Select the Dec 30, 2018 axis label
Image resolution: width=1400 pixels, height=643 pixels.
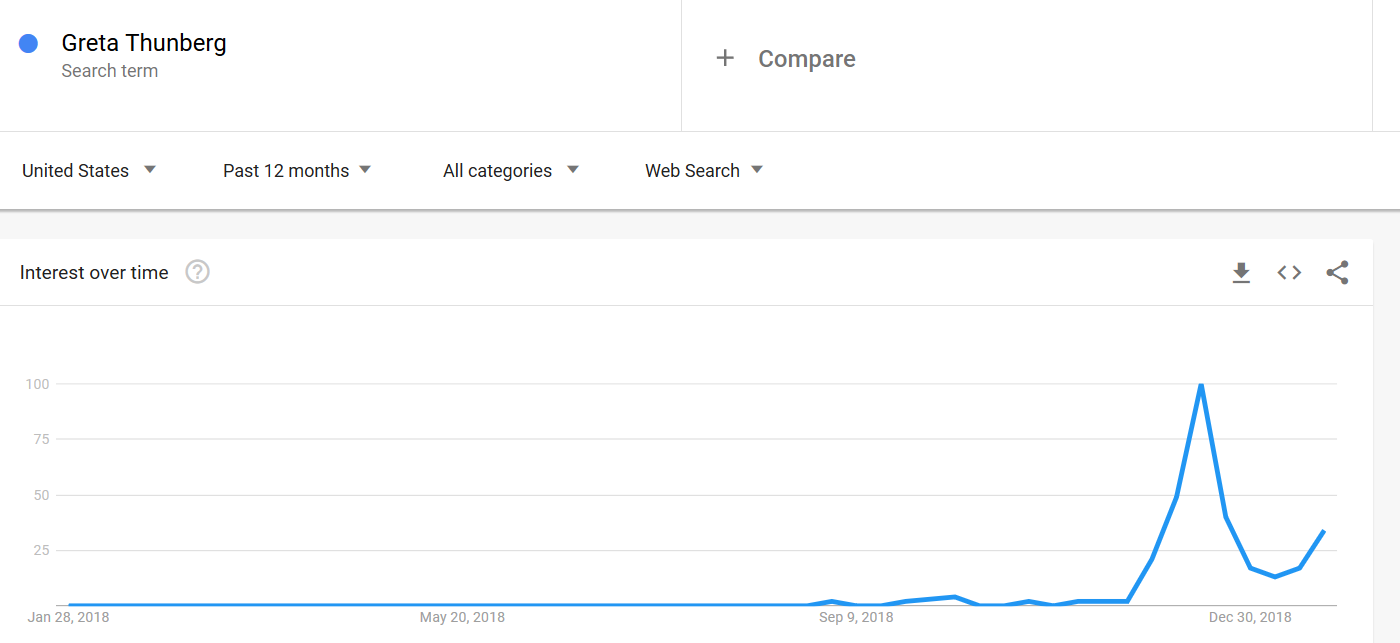pyautogui.click(x=1249, y=618)
